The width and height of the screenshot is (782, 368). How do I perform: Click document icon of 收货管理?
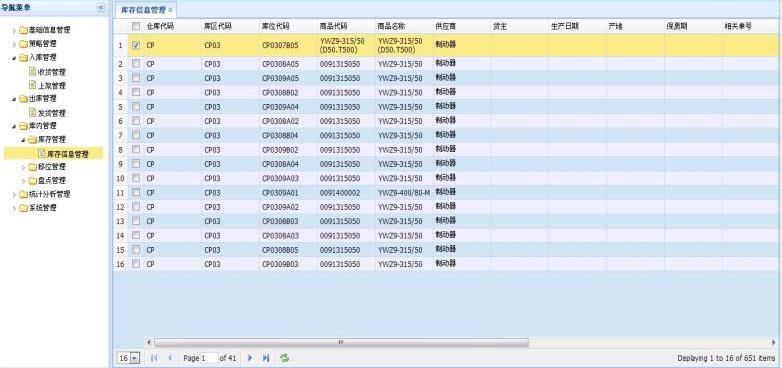click(x=33, y=72)
